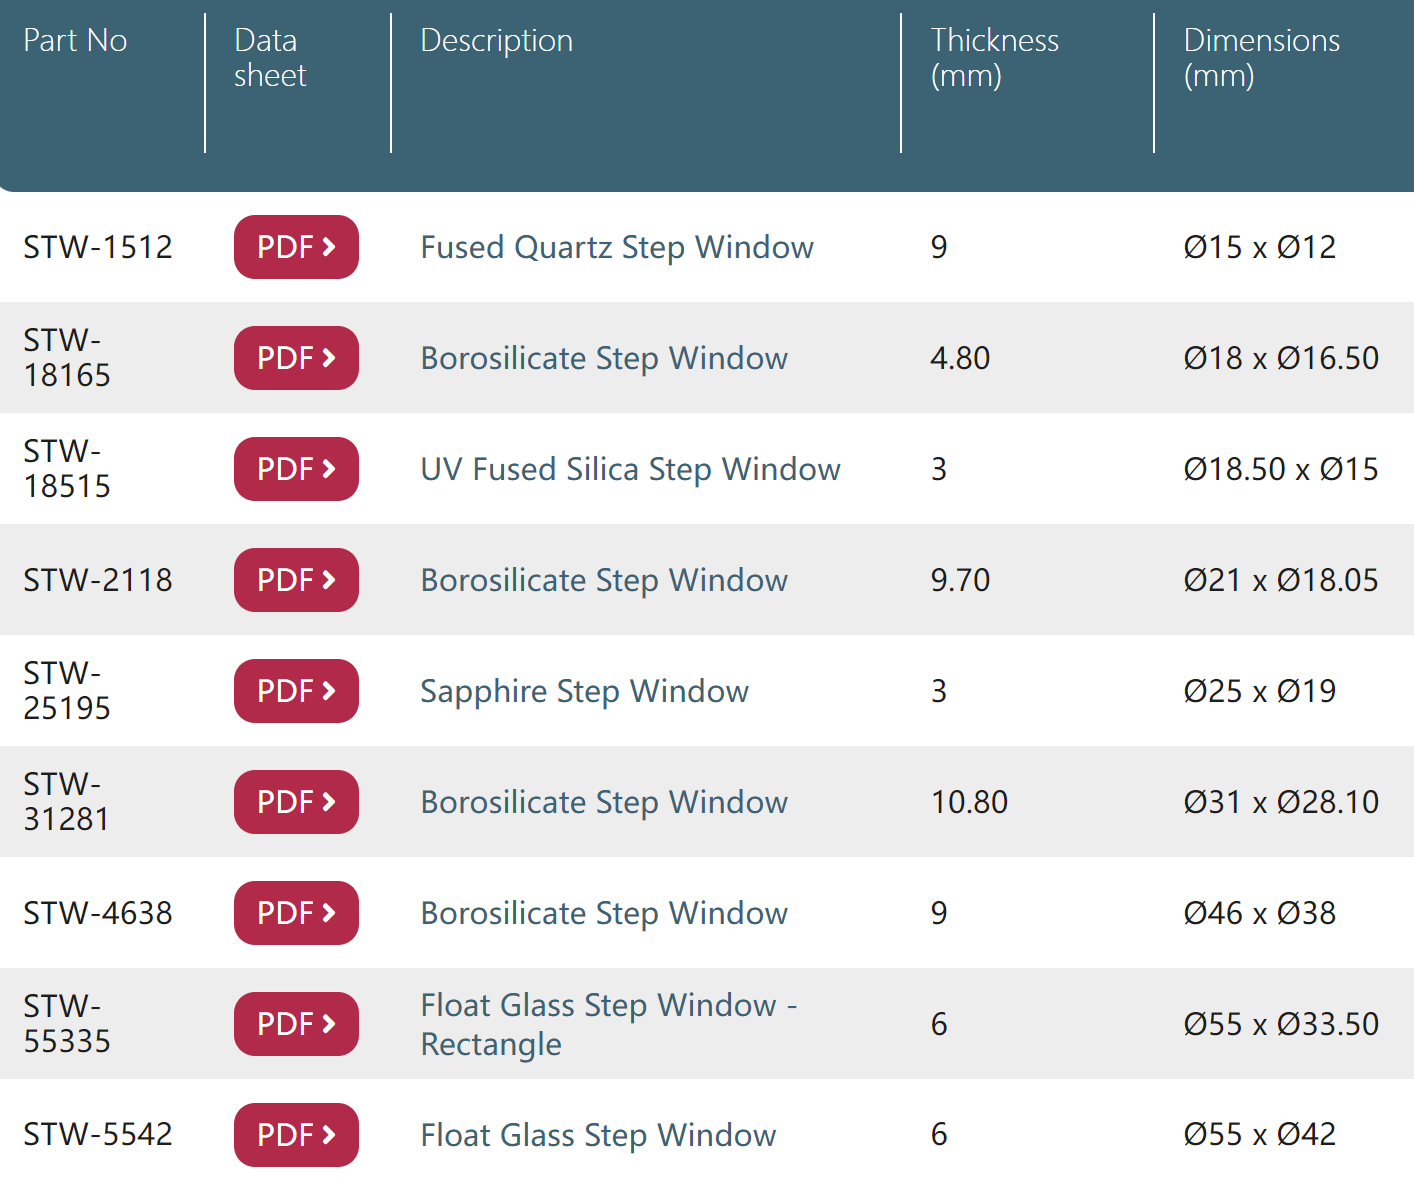The width and height of the screenshot is (1414, 1183).
Task: Open the UV Fused Silica Step Window link
Action: tap(631, 469)
